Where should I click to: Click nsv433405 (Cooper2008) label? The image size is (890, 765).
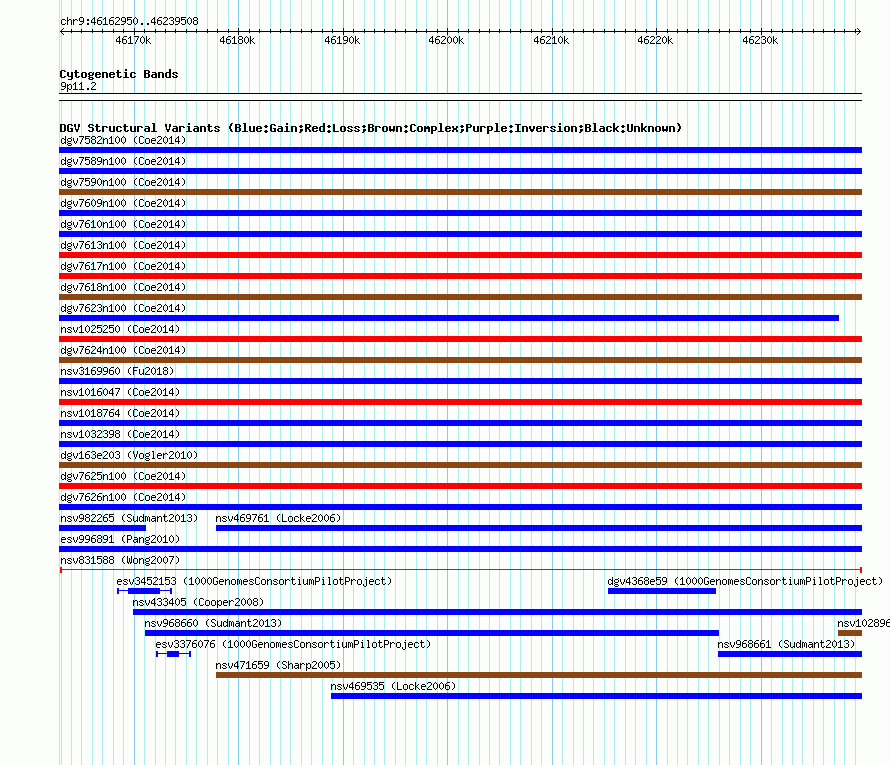198,602
